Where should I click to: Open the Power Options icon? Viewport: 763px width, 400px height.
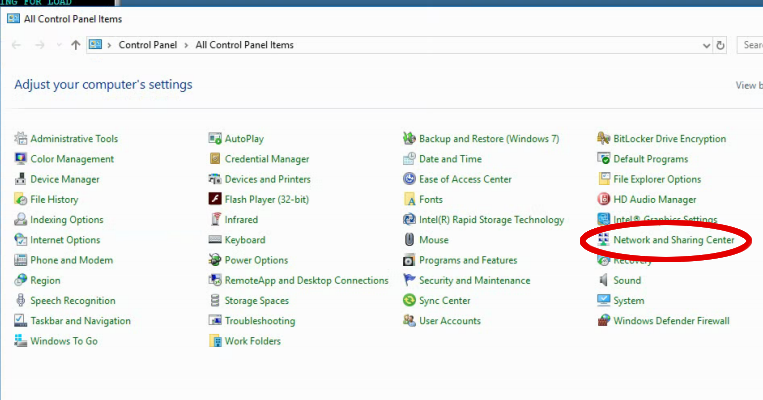(215, 260)
